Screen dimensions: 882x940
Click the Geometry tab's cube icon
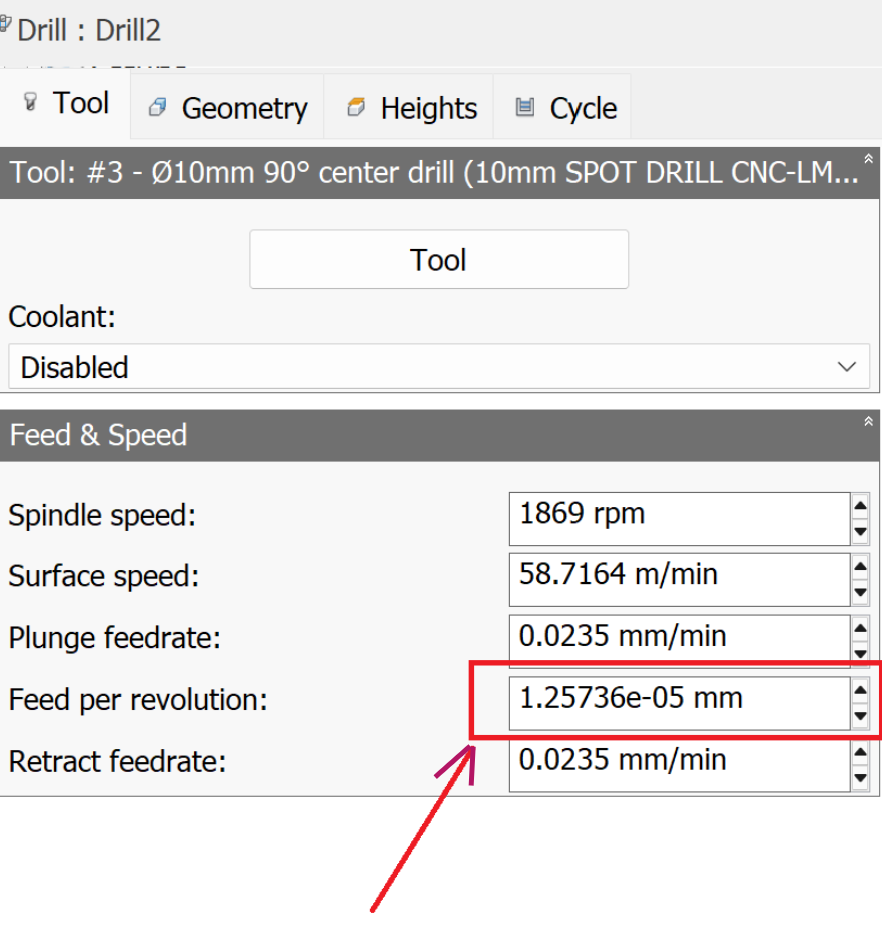(158, 107)
